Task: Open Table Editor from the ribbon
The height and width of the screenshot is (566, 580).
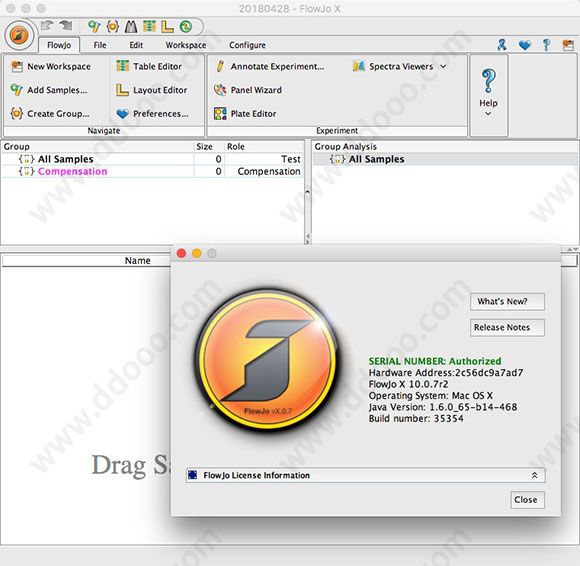Action: pos(149,67)
